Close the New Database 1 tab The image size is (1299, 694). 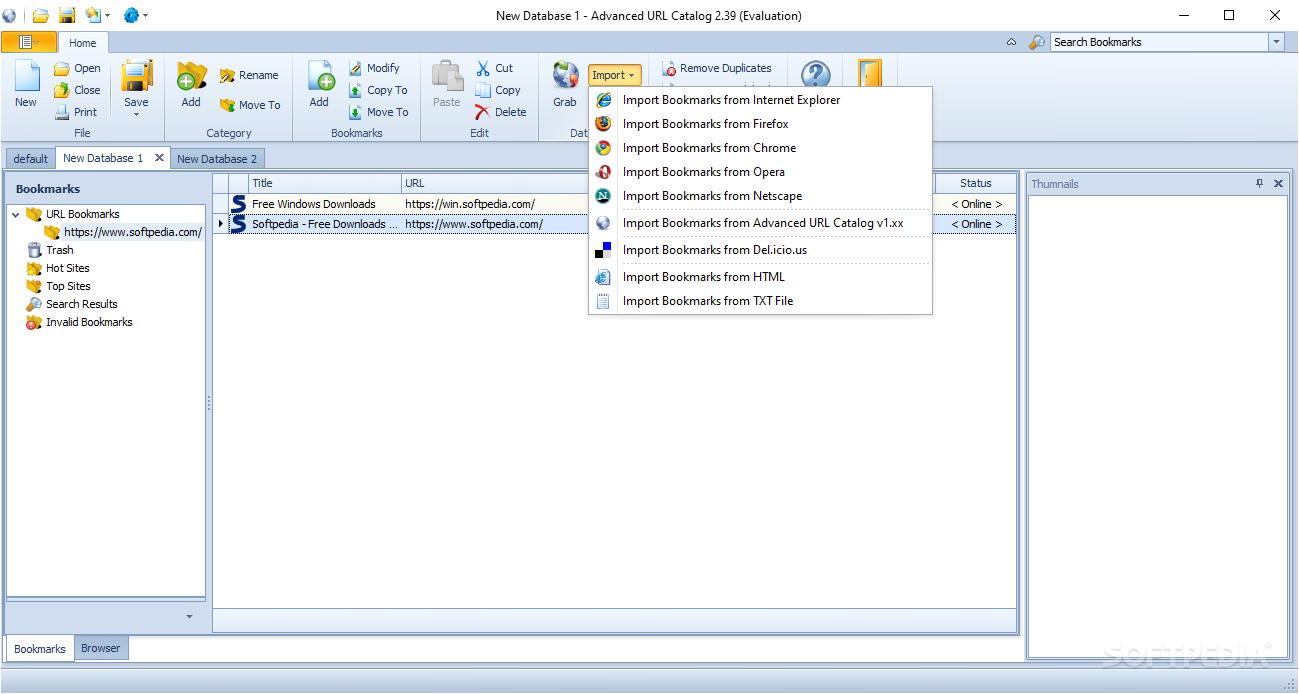(x=159, y=158)
